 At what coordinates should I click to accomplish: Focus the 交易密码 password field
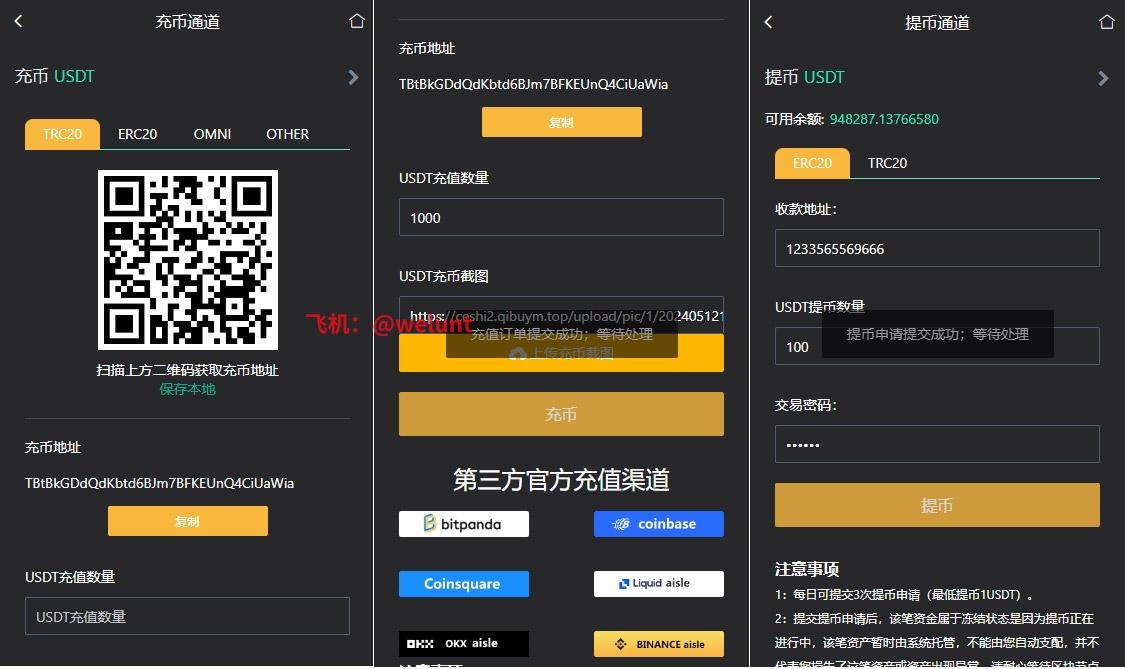tap(937, 444)
